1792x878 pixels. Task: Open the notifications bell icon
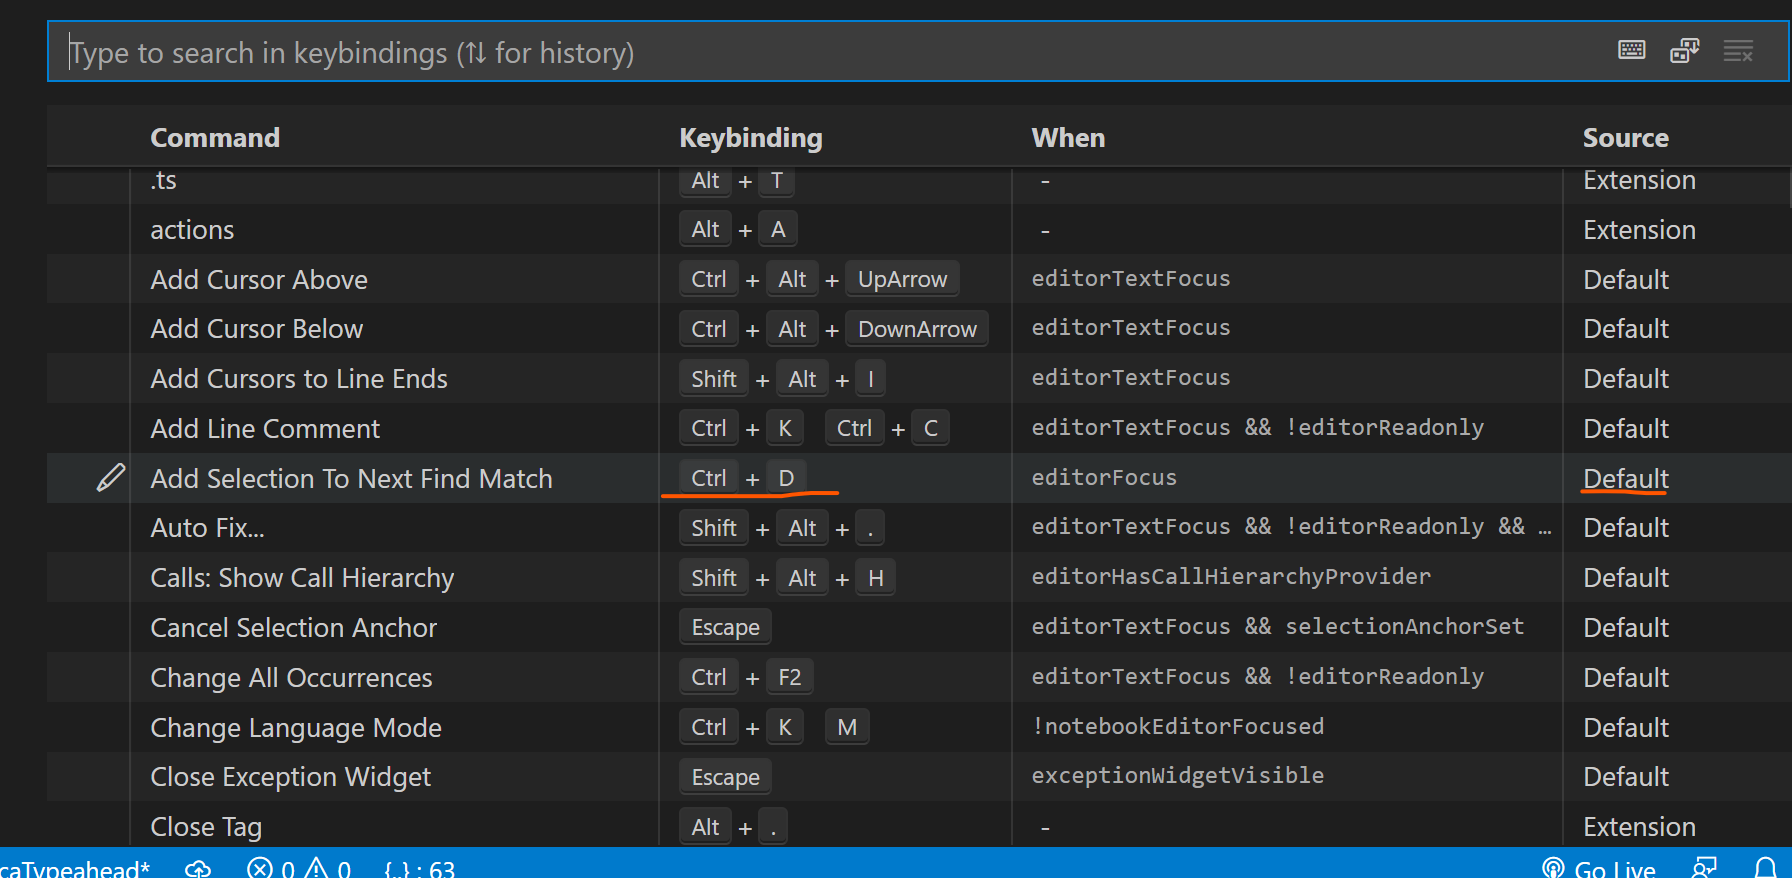[x=1766, y=868]
